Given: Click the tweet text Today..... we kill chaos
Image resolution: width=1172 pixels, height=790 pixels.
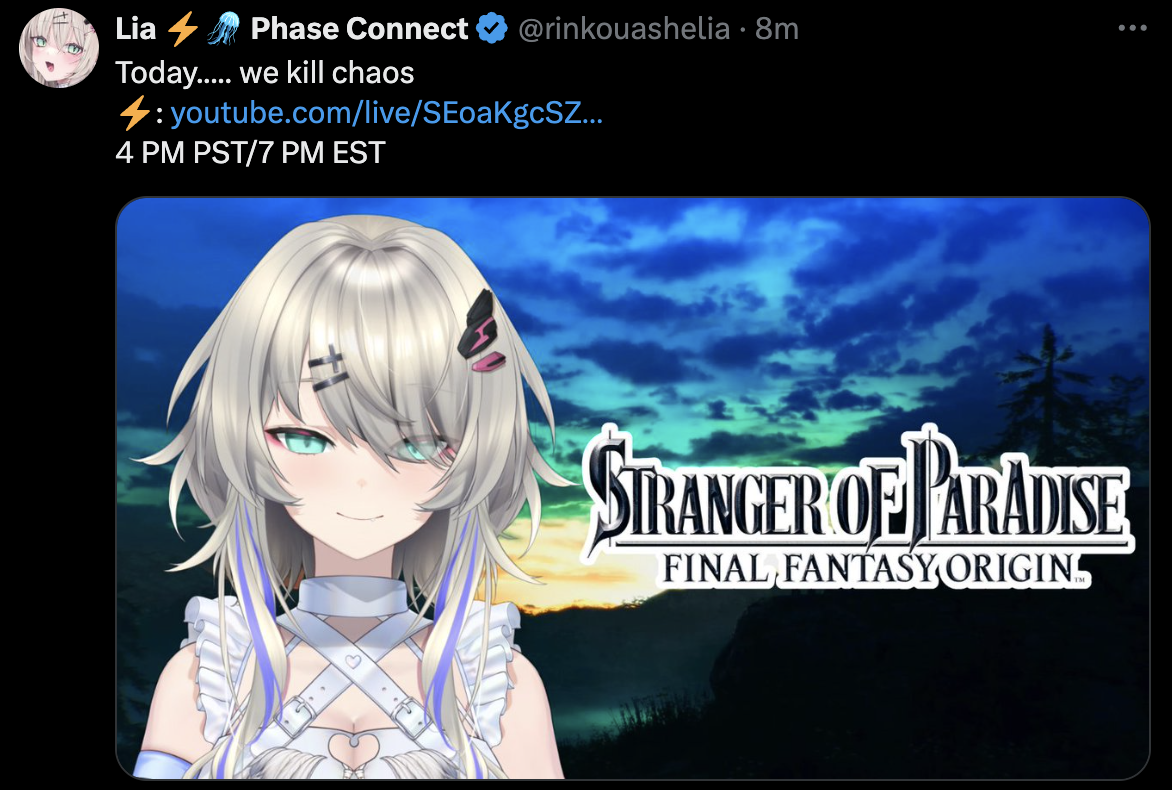Looking at the screenshot, I should pos(265,72).
